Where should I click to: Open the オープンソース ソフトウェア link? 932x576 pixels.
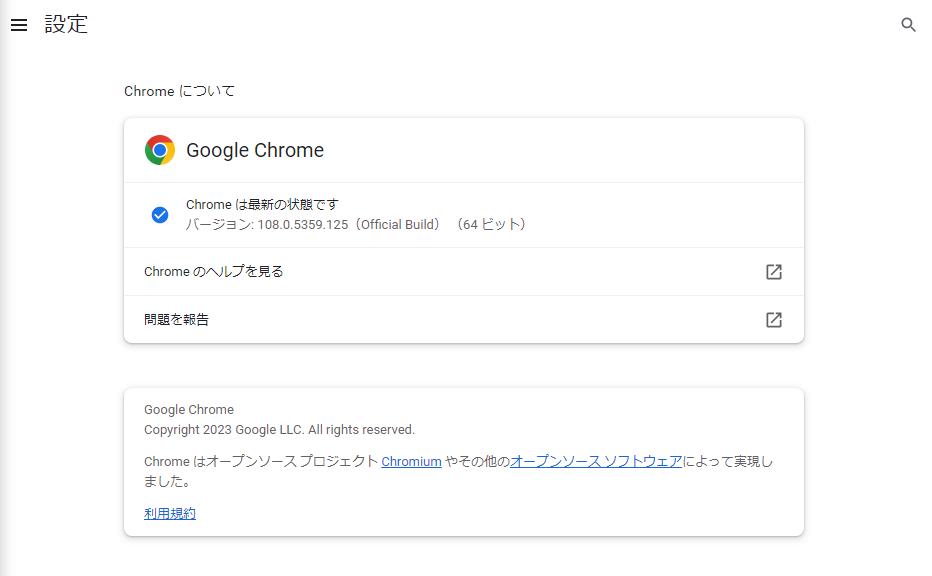[x=596, y=462]
